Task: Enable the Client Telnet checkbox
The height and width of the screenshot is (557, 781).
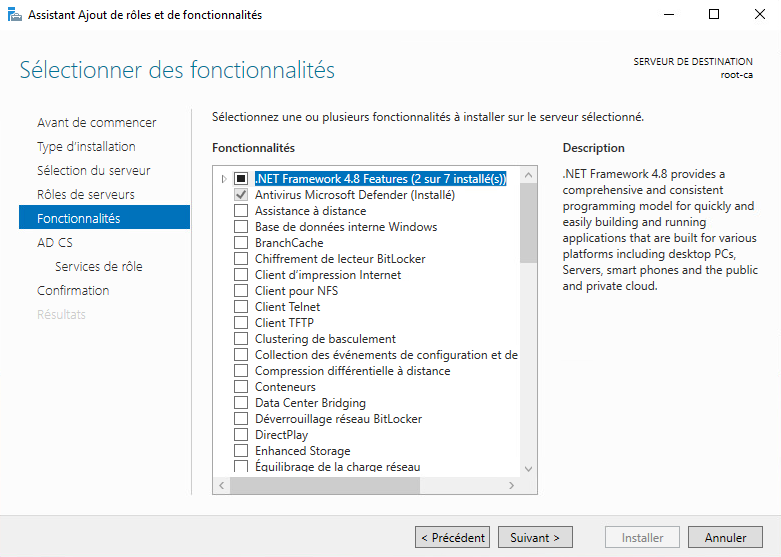Action: click(x=241, y=306)
